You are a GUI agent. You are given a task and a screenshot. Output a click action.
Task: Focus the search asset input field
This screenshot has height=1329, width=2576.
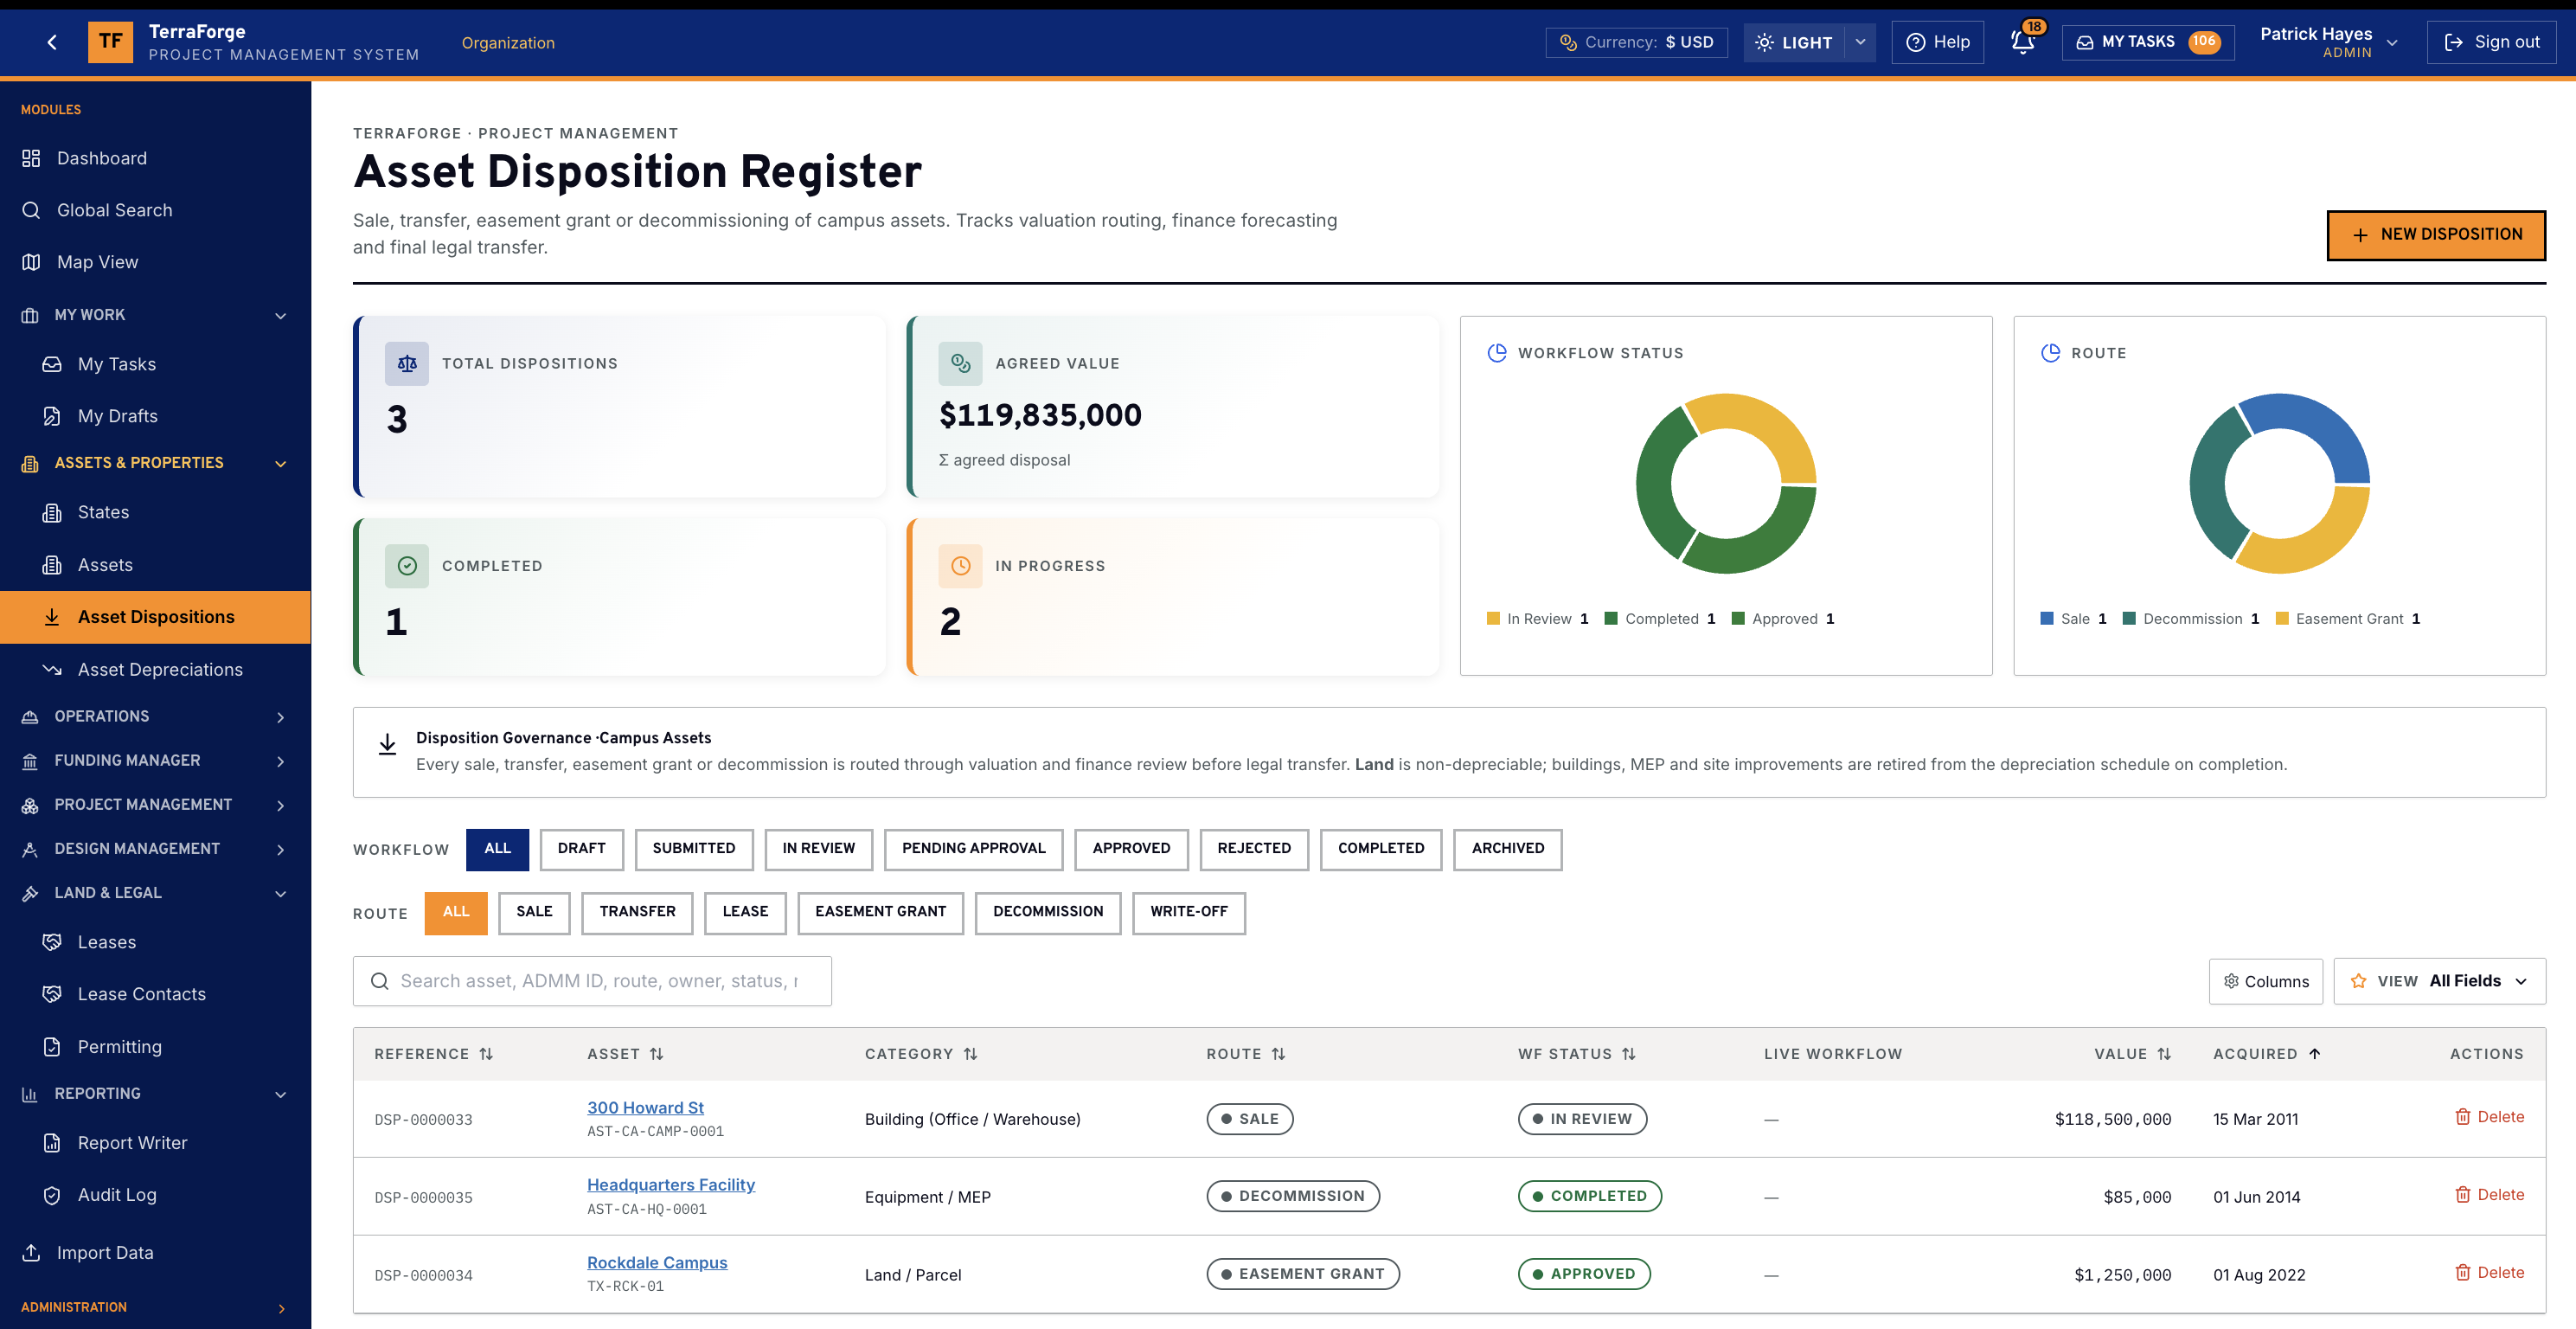592,981
